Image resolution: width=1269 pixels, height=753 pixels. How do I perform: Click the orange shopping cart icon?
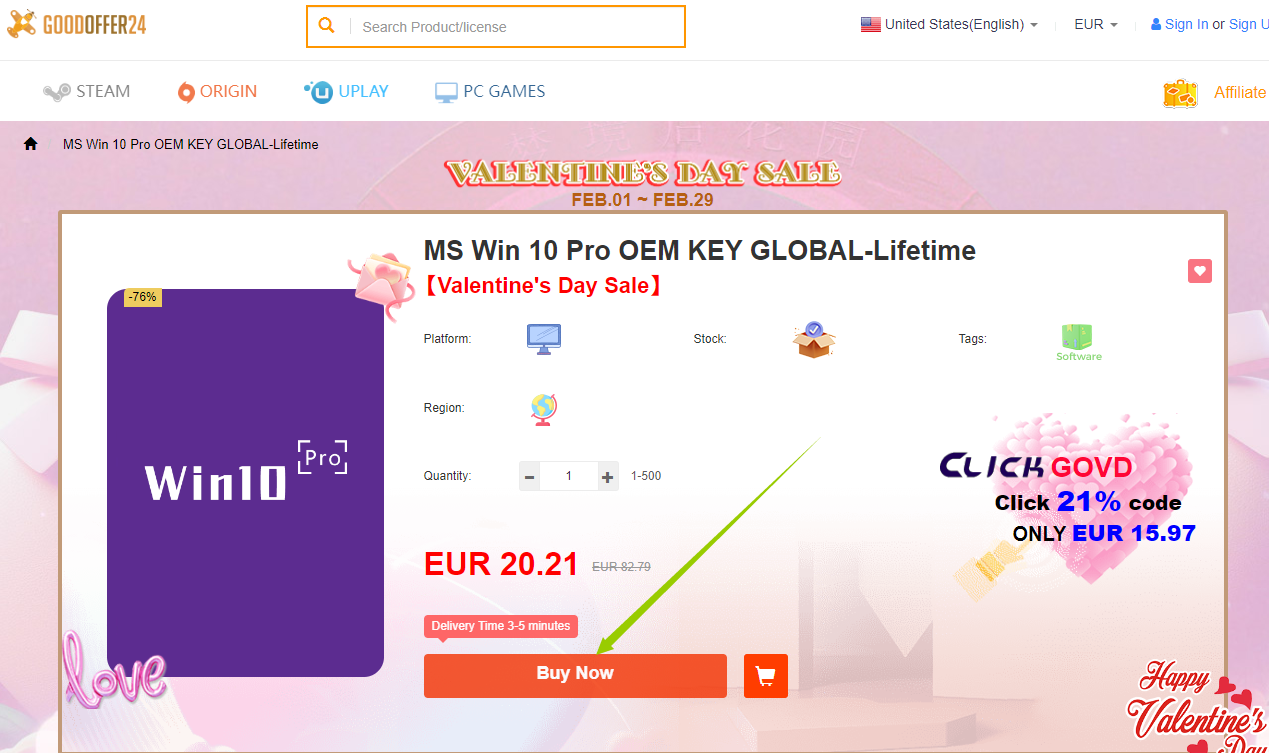(766, 676)
